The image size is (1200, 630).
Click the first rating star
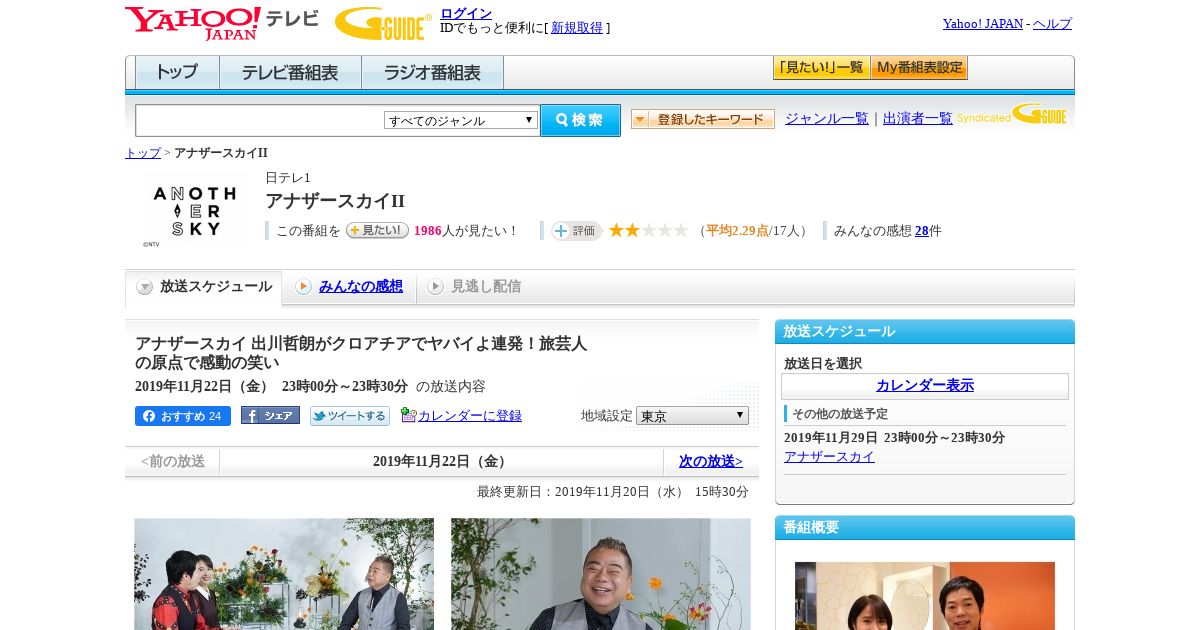(x=617, y=230)
